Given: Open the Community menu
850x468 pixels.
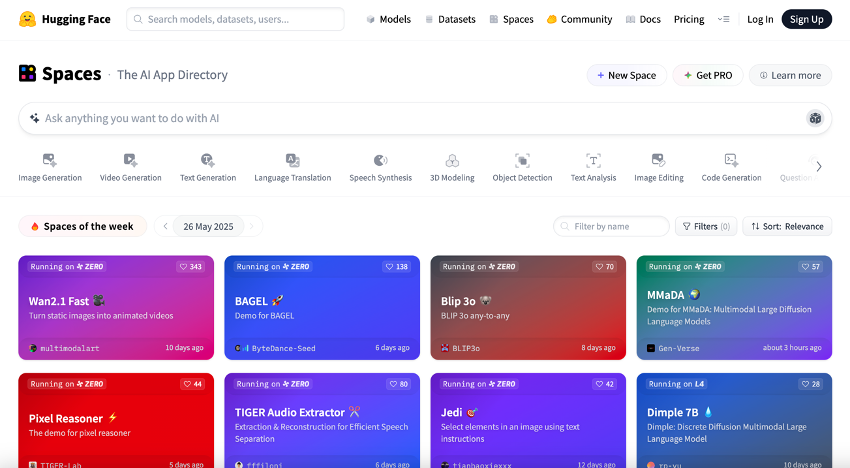Looking at the screenshot, I should 579,20.
